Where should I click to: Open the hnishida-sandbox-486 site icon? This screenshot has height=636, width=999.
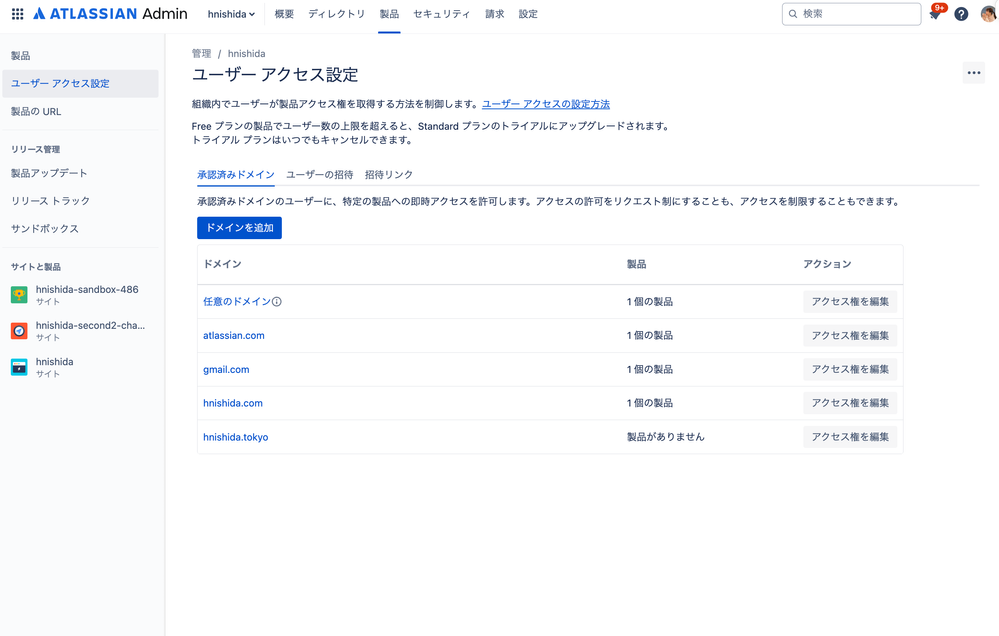pyautogui.click(x=18, y=296)
